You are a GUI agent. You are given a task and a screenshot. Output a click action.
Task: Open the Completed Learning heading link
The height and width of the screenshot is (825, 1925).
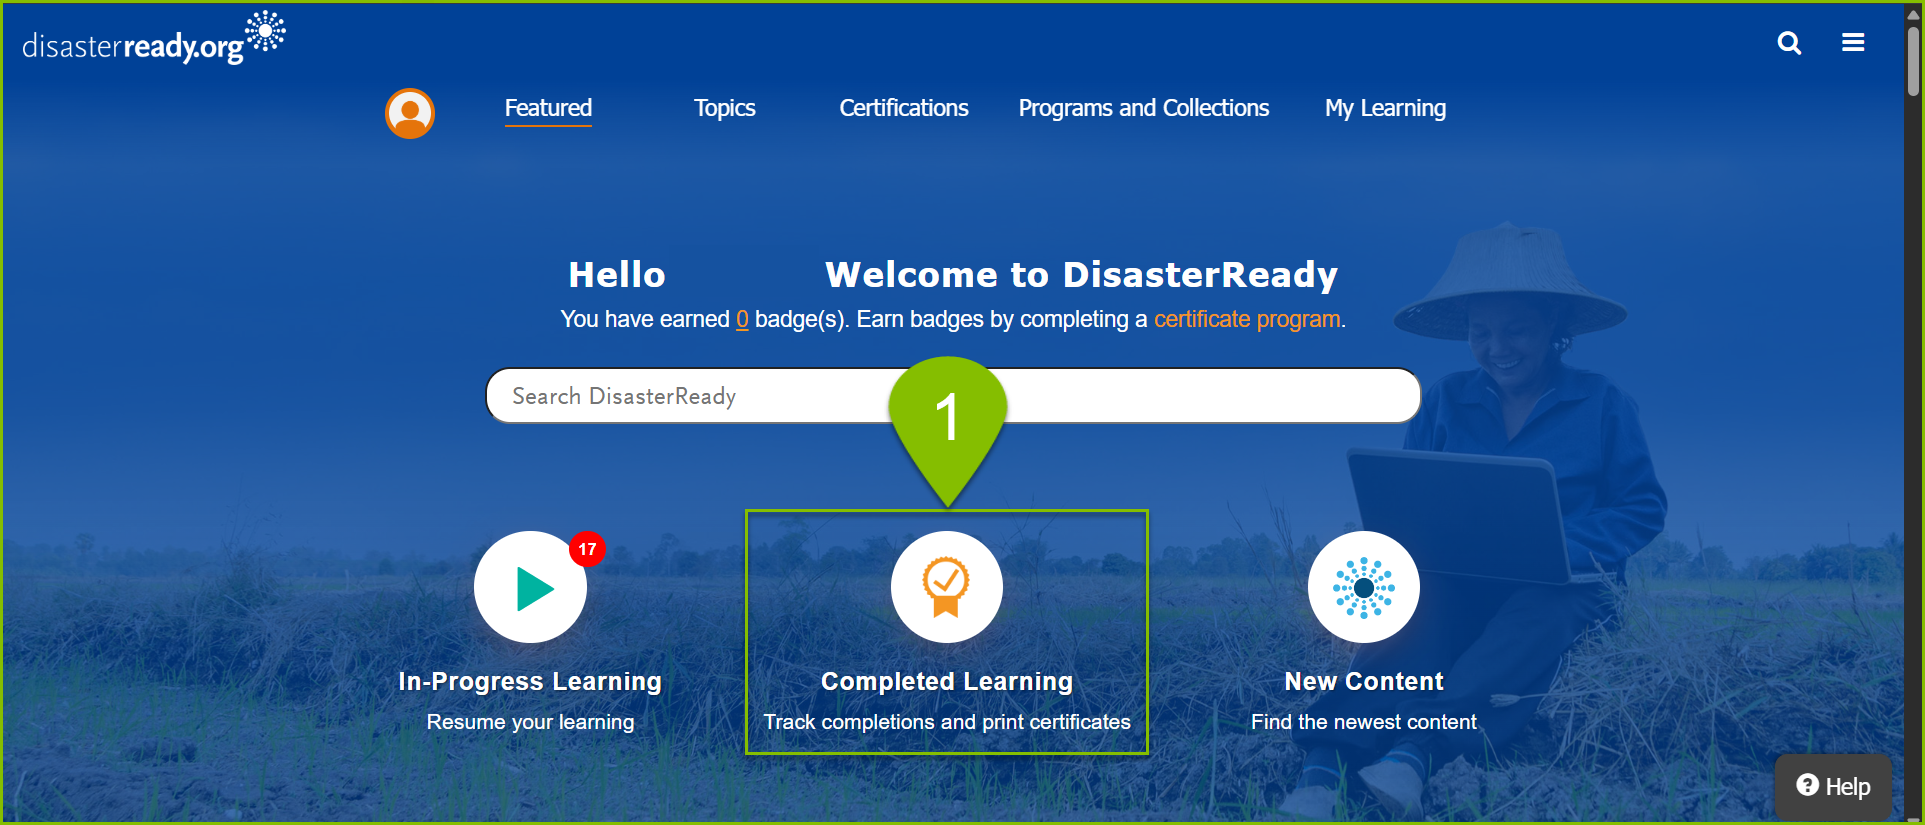point(947,681)
